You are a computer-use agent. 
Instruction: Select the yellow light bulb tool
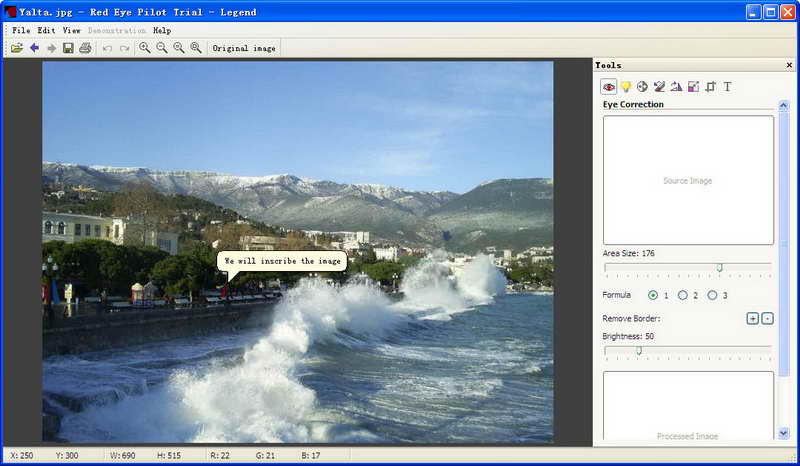pyautogui.click(x=626, y=87)
